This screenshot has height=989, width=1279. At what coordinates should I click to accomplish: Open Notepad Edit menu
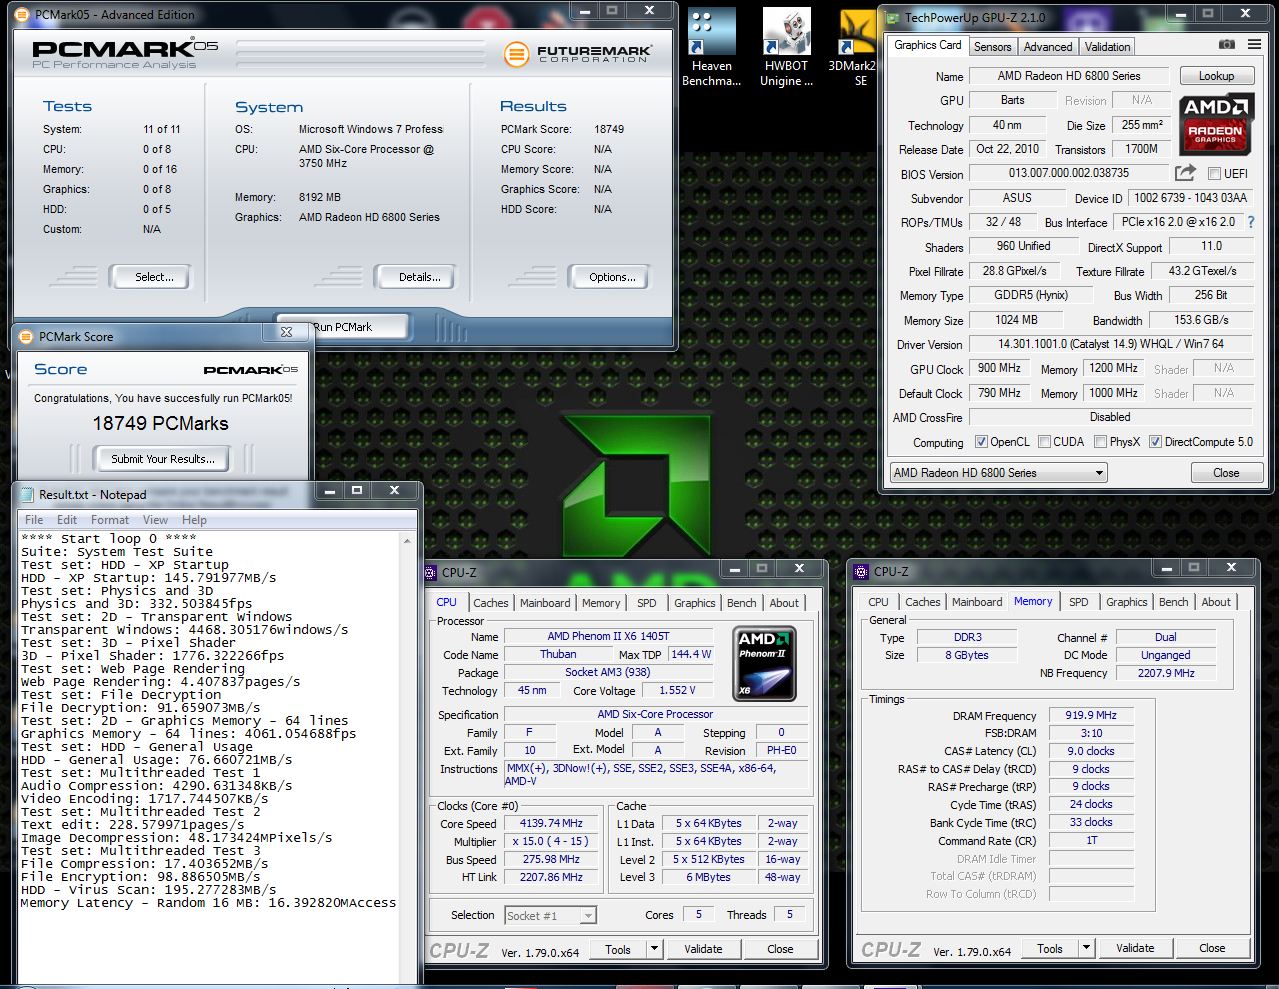[67, 520]
